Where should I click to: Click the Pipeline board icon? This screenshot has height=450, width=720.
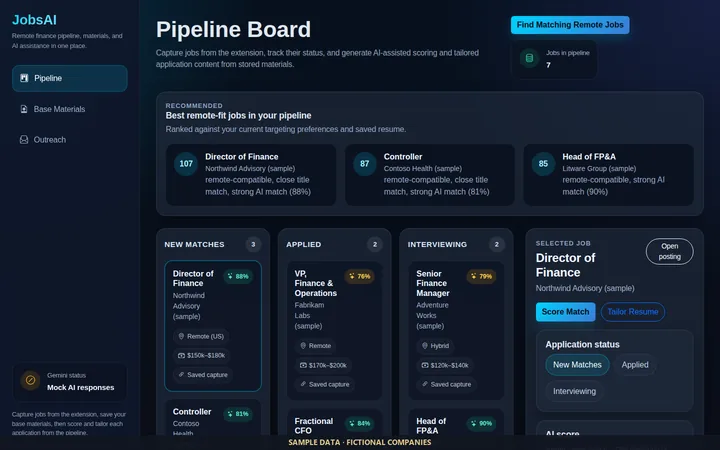pyautogui.click(x=24, y=78)
